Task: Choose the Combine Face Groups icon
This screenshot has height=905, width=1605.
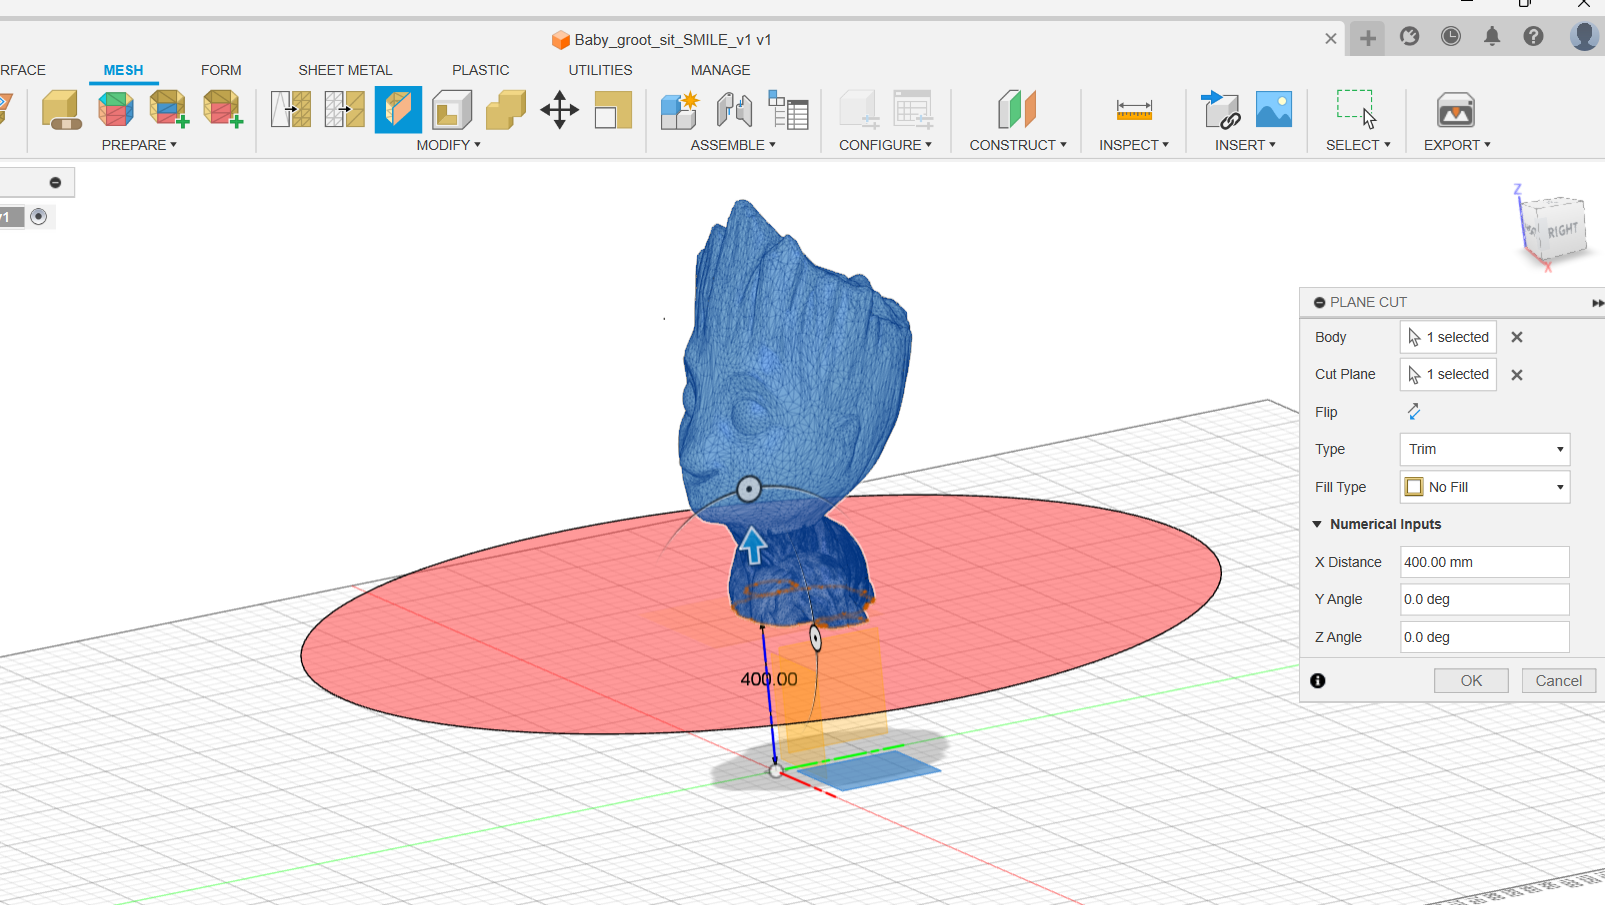Action: pos(222,109)
